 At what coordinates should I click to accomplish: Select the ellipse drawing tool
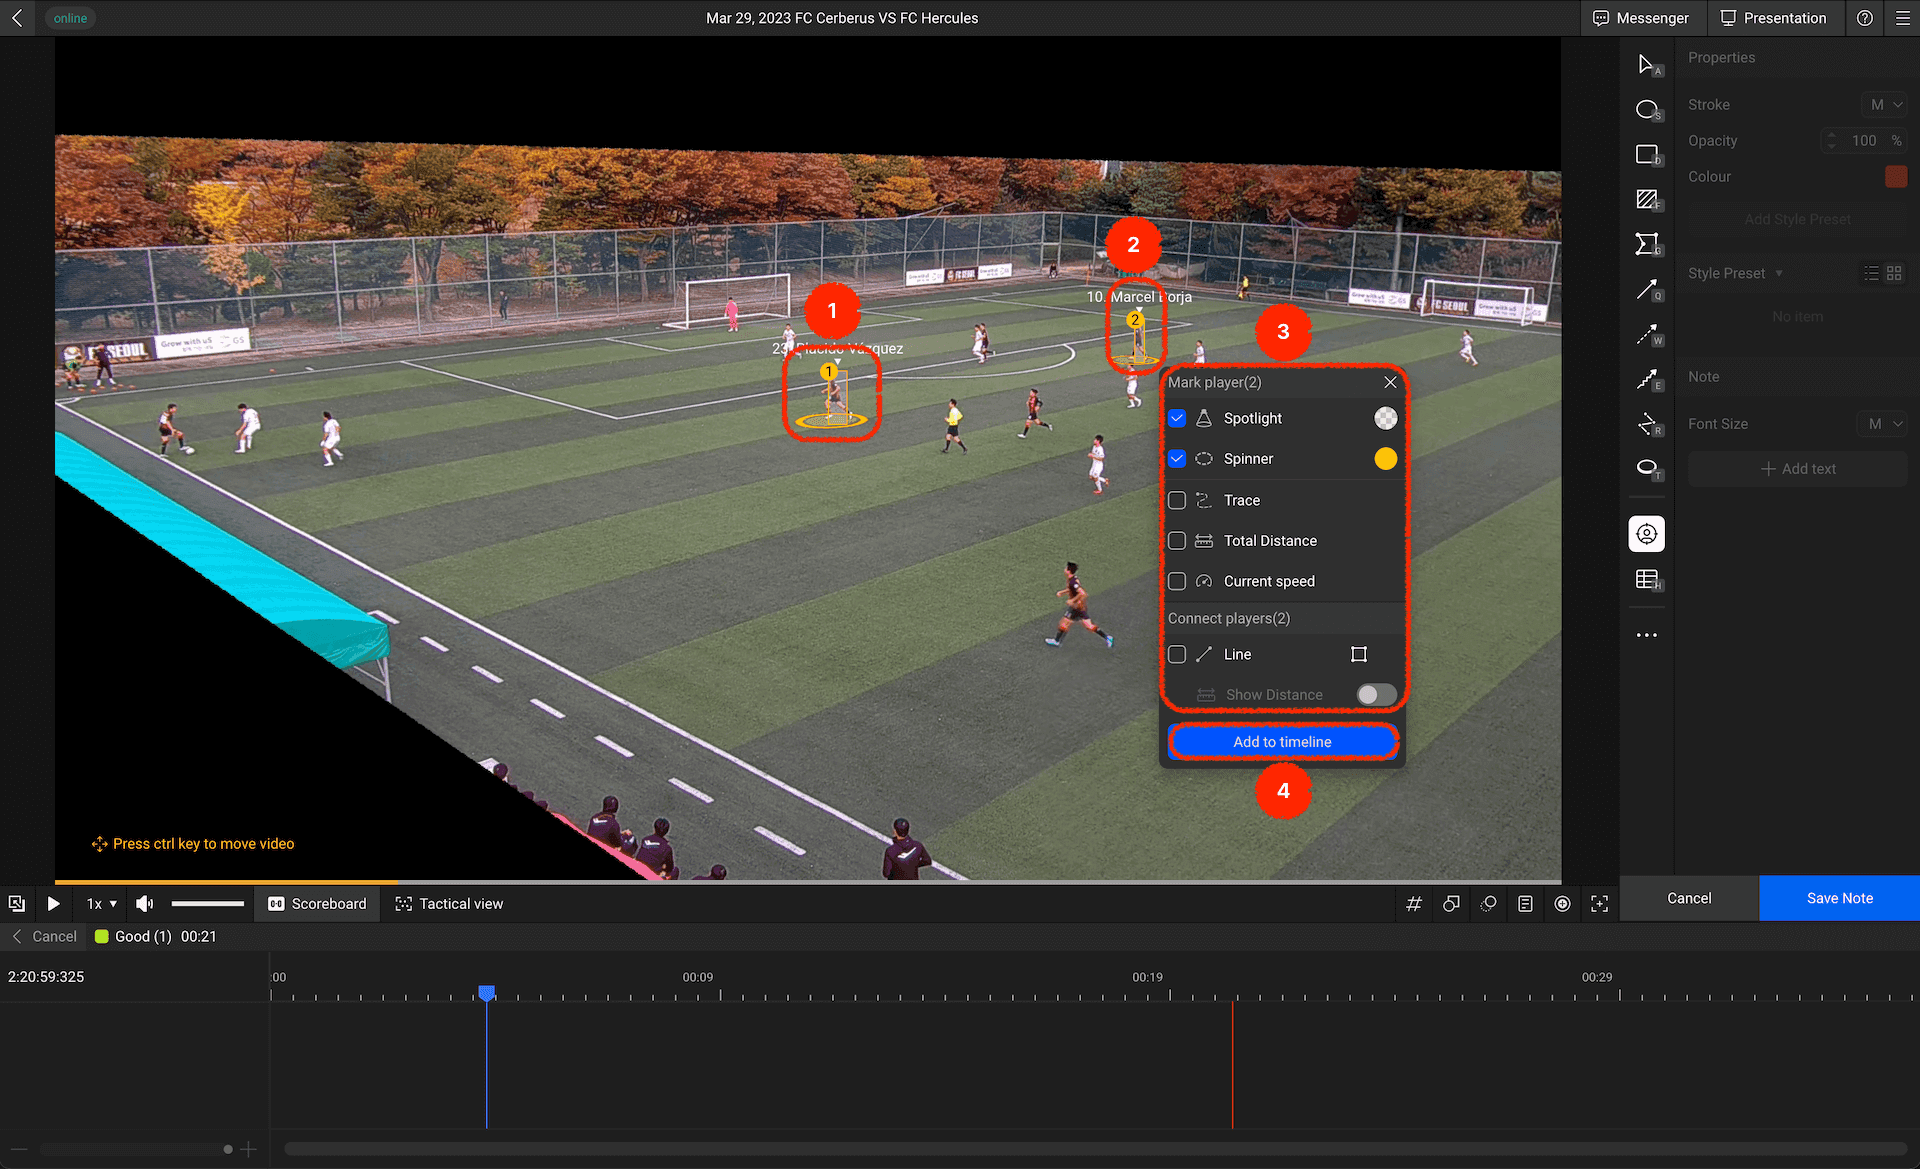point(1647,110)
